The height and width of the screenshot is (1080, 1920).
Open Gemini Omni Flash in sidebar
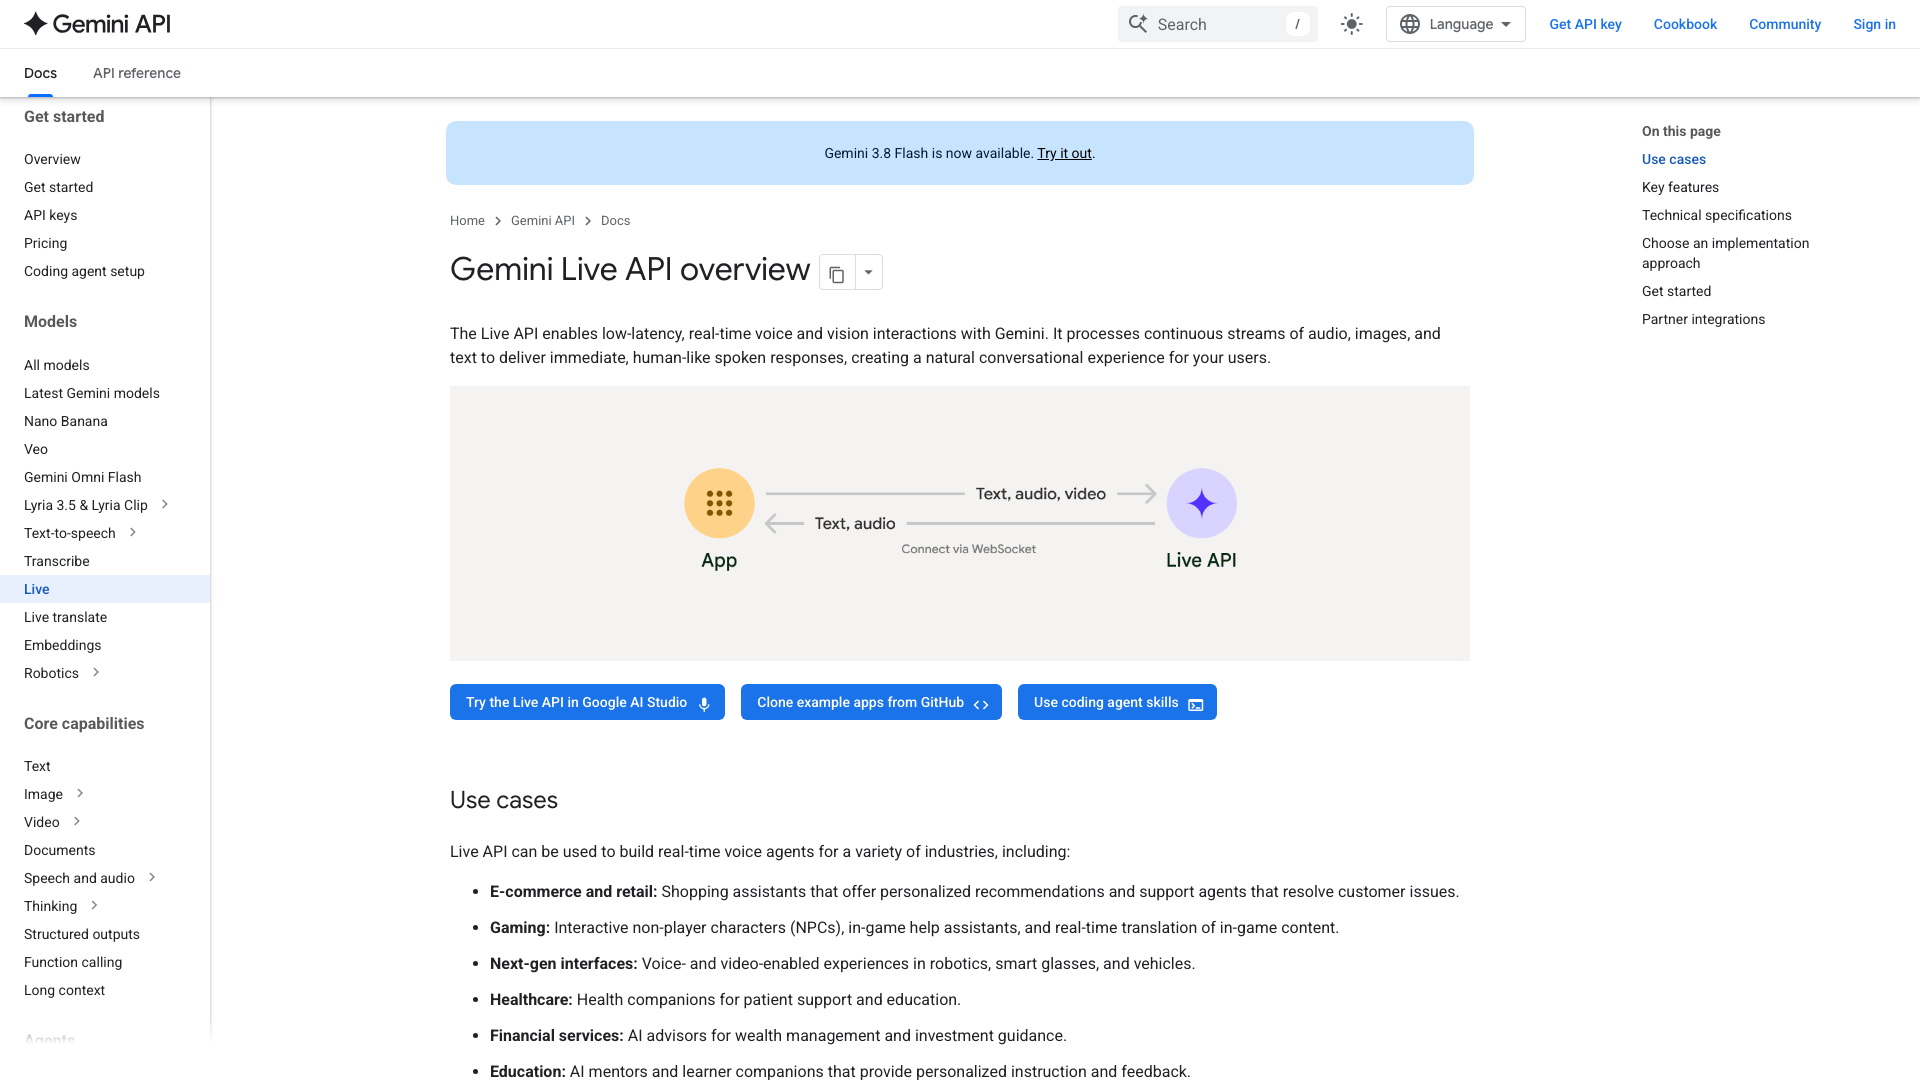pos(83,477)
